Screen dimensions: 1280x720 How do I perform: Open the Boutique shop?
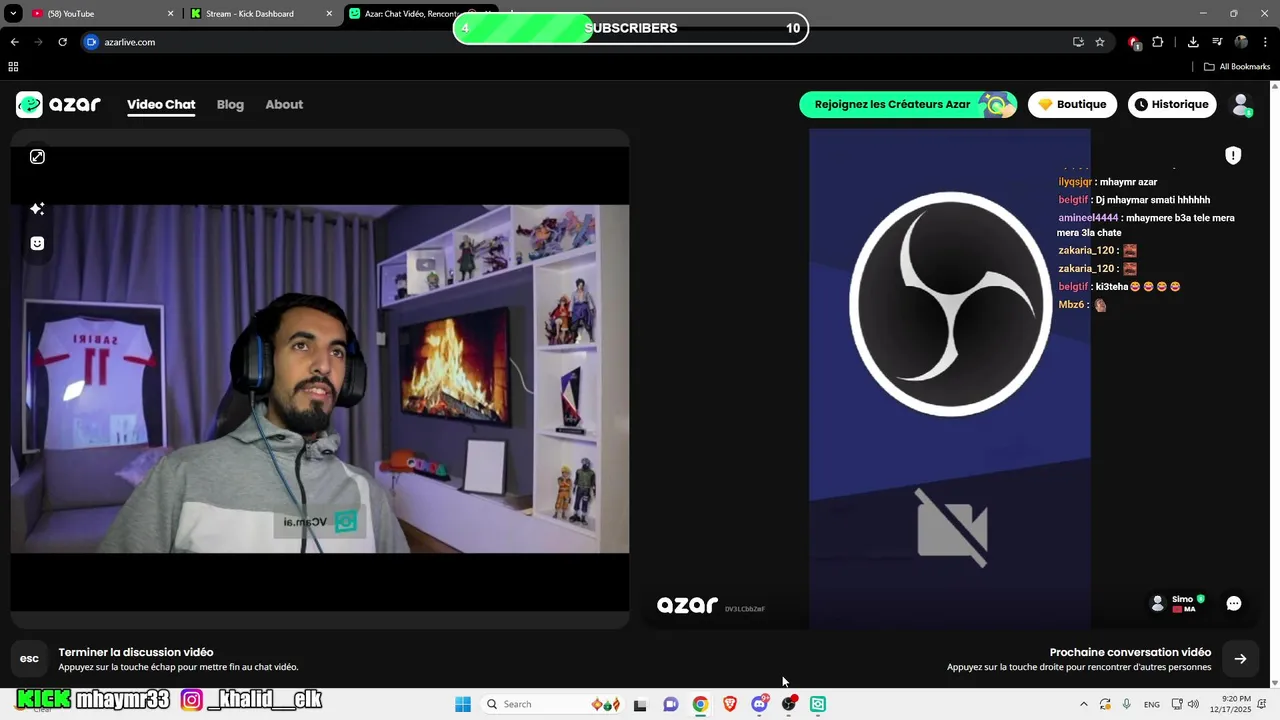pyautogui.click(x=1072, y=104)
